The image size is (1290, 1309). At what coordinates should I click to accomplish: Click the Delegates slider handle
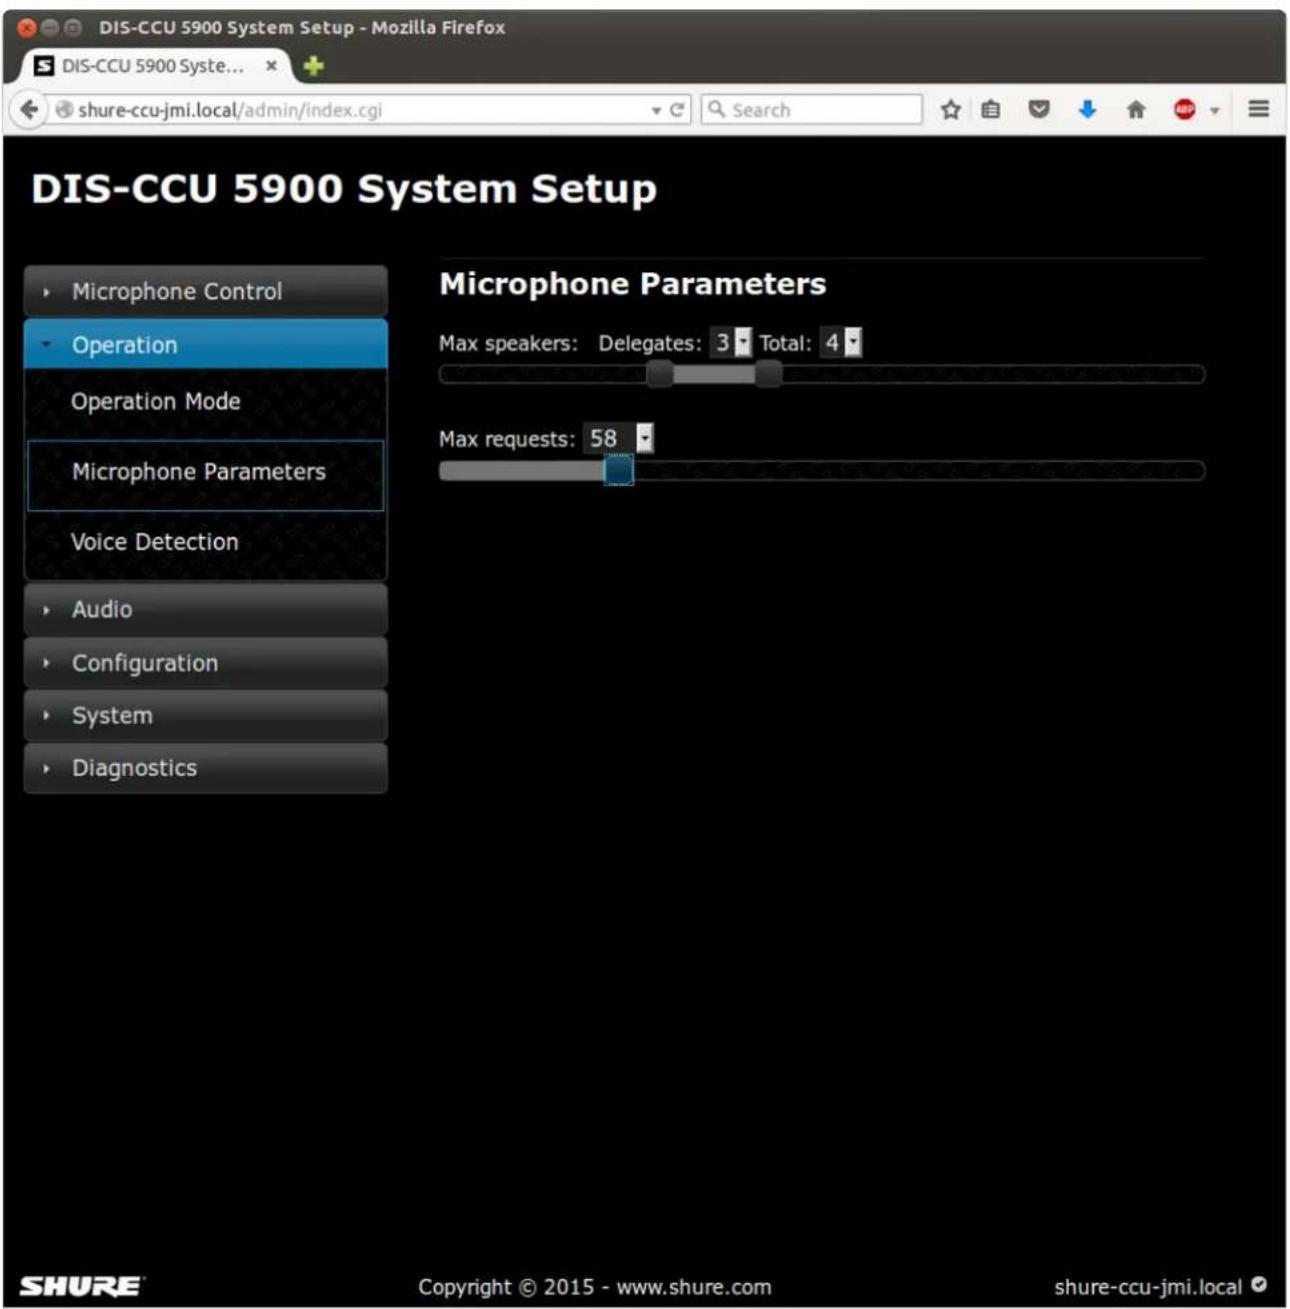660,374
